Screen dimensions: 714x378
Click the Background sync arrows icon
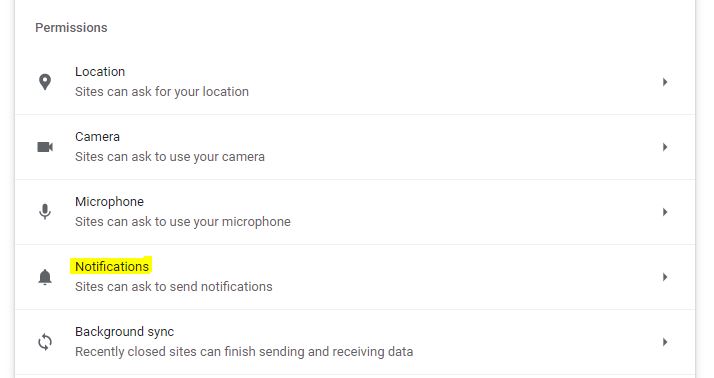click(45, 342)
